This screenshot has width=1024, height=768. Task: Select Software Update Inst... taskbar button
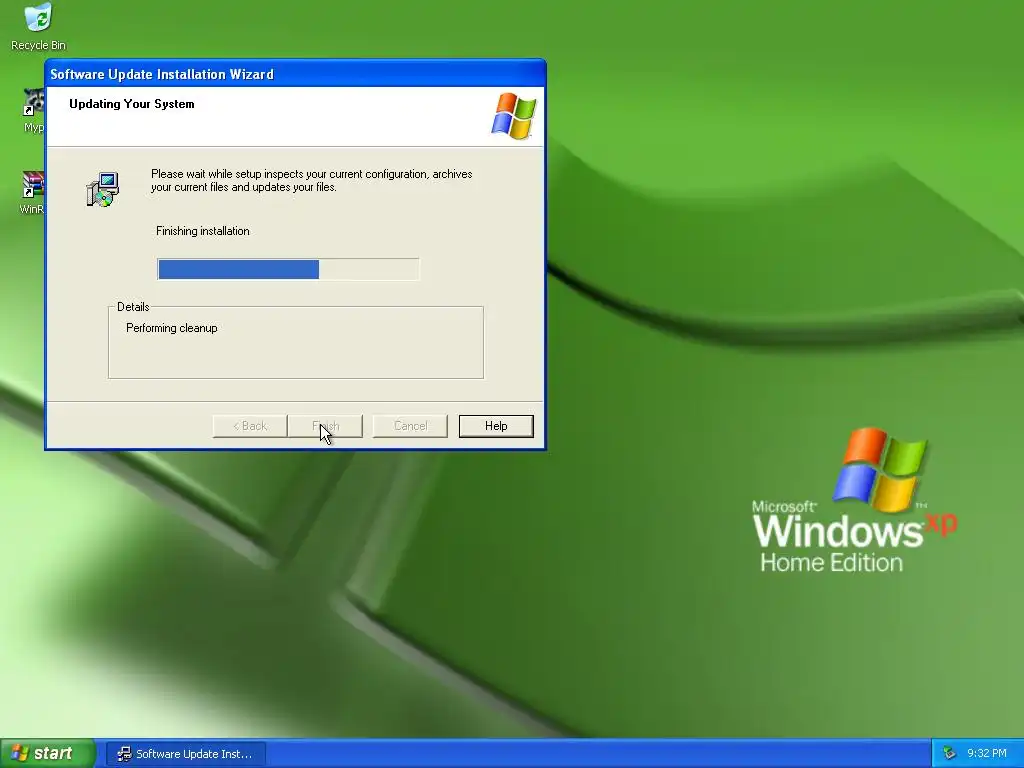pyautogui.click(x=186, y=754)
